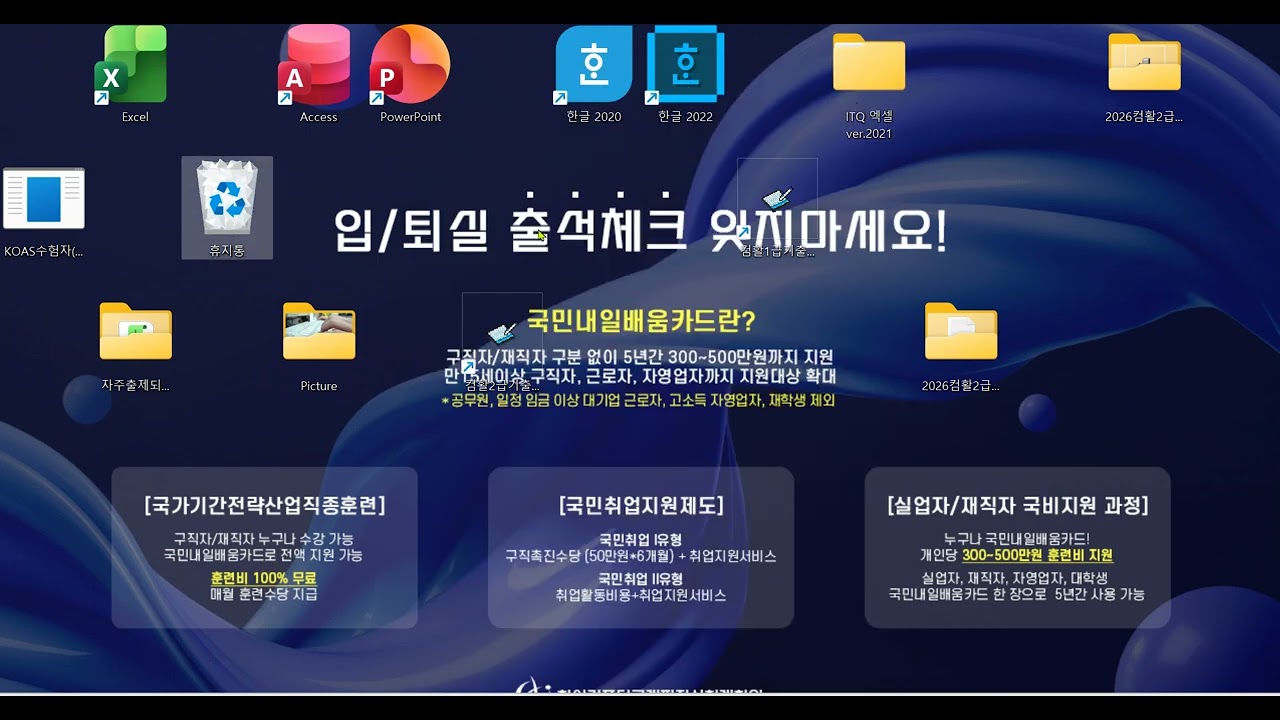Image resolution: width=1280 pixels, height=720 pixels.
Task: Select the KOAS수험자 document icon
Action: pos(44,199)
